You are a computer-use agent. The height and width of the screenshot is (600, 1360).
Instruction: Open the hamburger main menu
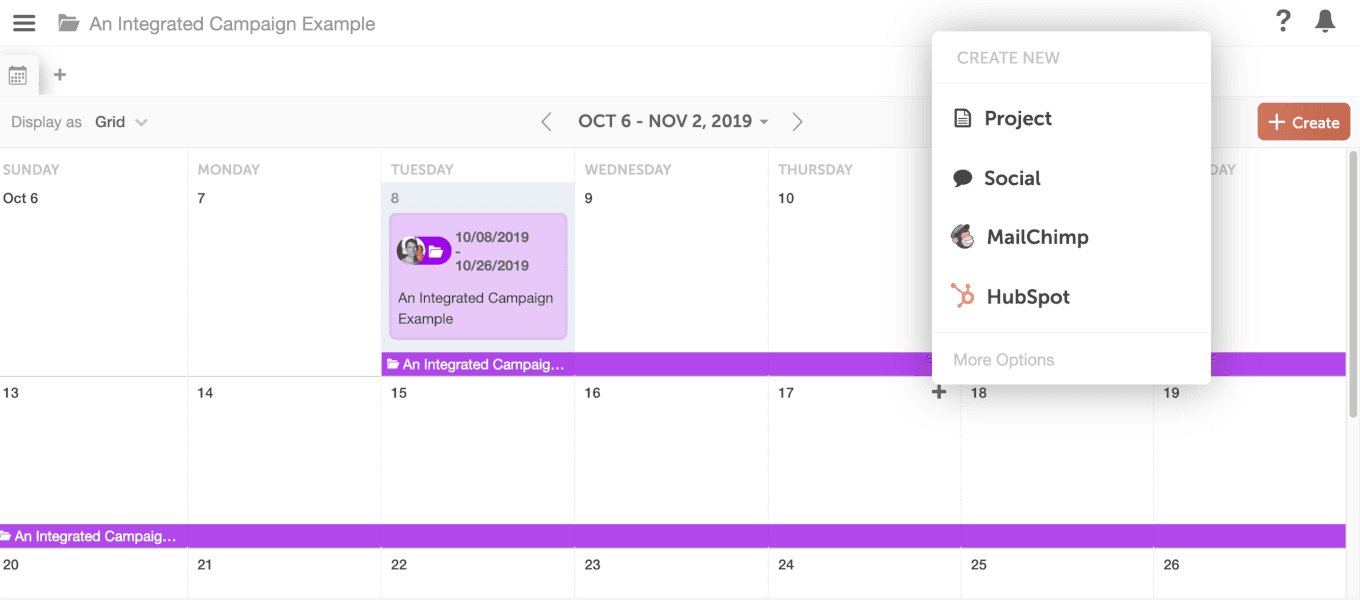[24, 23]
